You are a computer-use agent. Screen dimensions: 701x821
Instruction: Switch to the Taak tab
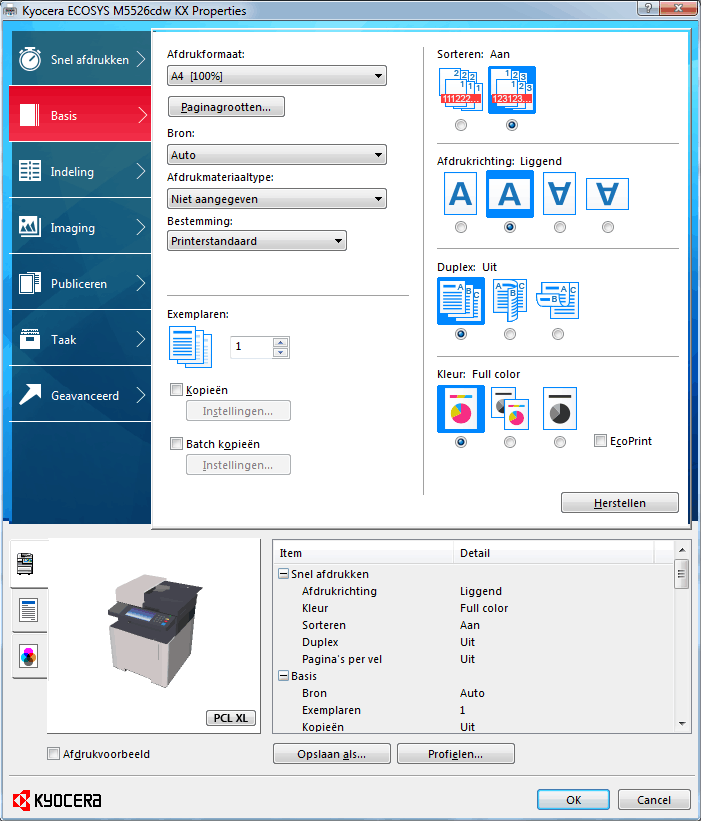pyautogui.click(x=81, y=339)
